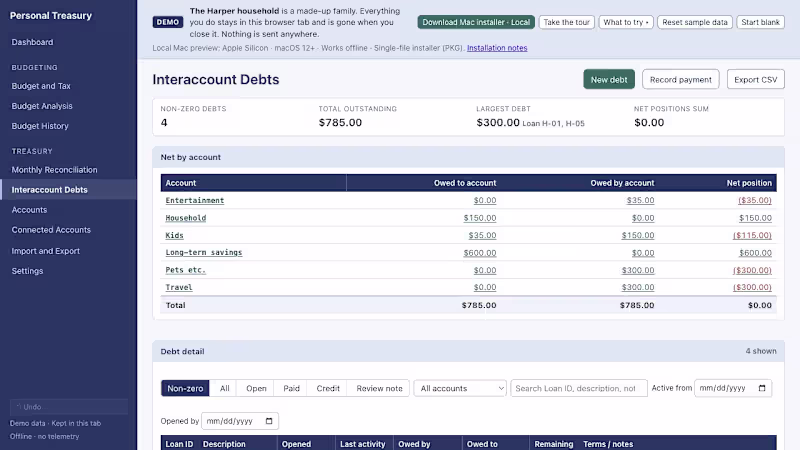
Task: Open the Pets etc. account link
Action: coord(185,270)
